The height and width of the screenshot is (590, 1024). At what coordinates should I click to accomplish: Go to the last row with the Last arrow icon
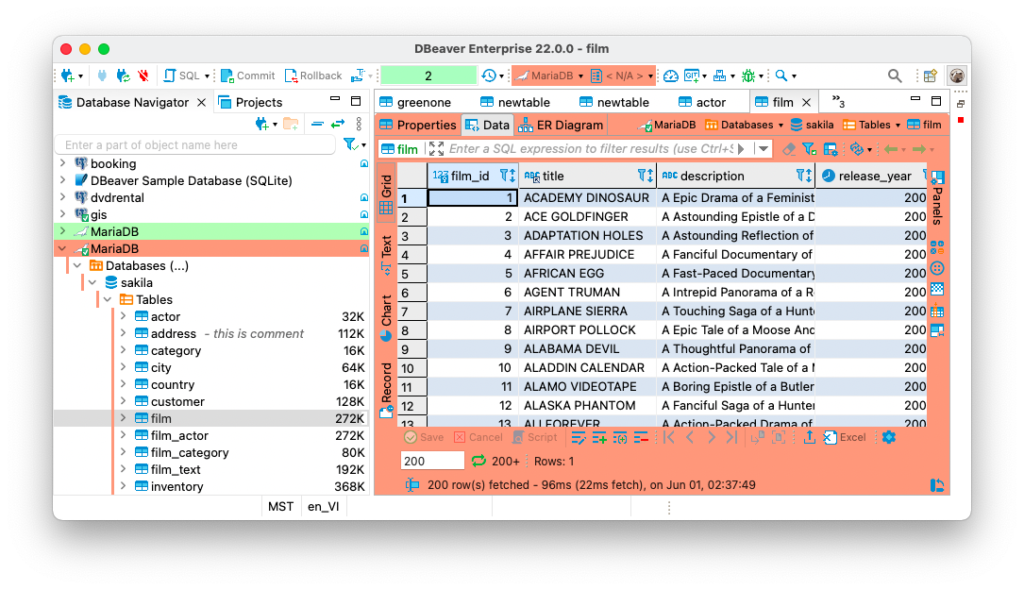[x=732, y=438]
